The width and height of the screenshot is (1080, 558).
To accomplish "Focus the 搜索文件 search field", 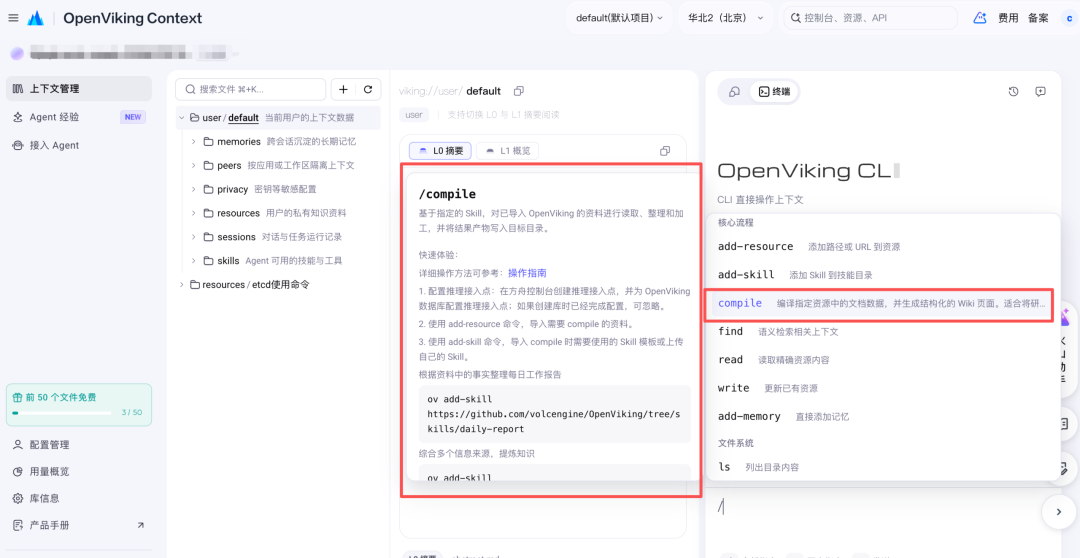I will 251,90.
